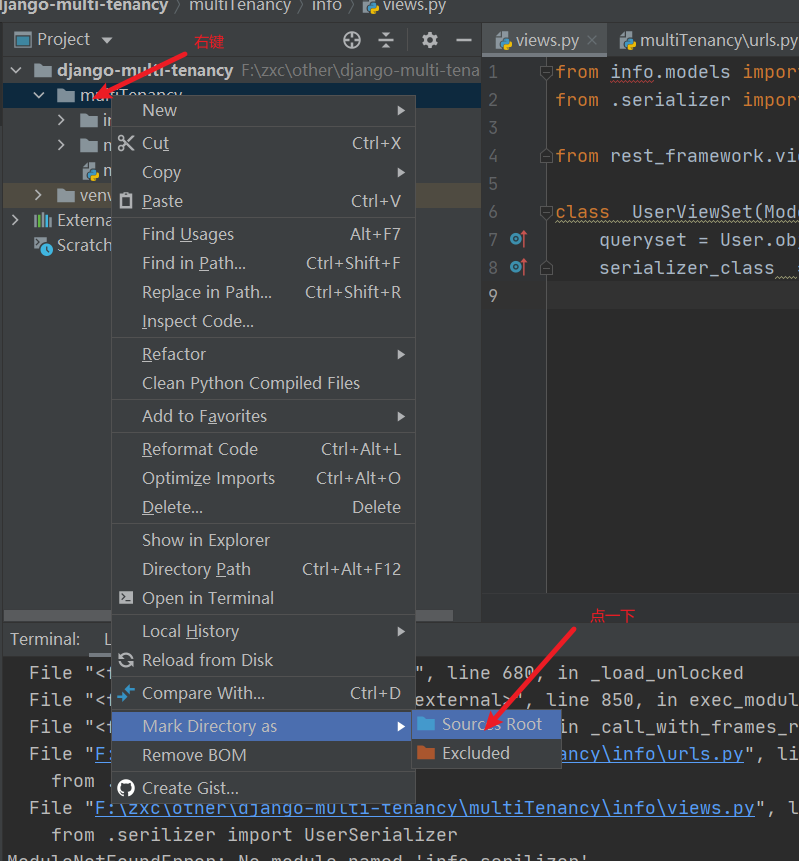Screen dimensions: 799x861
Task: Open the Project view dropdown
Action: [x=107, y=40]
